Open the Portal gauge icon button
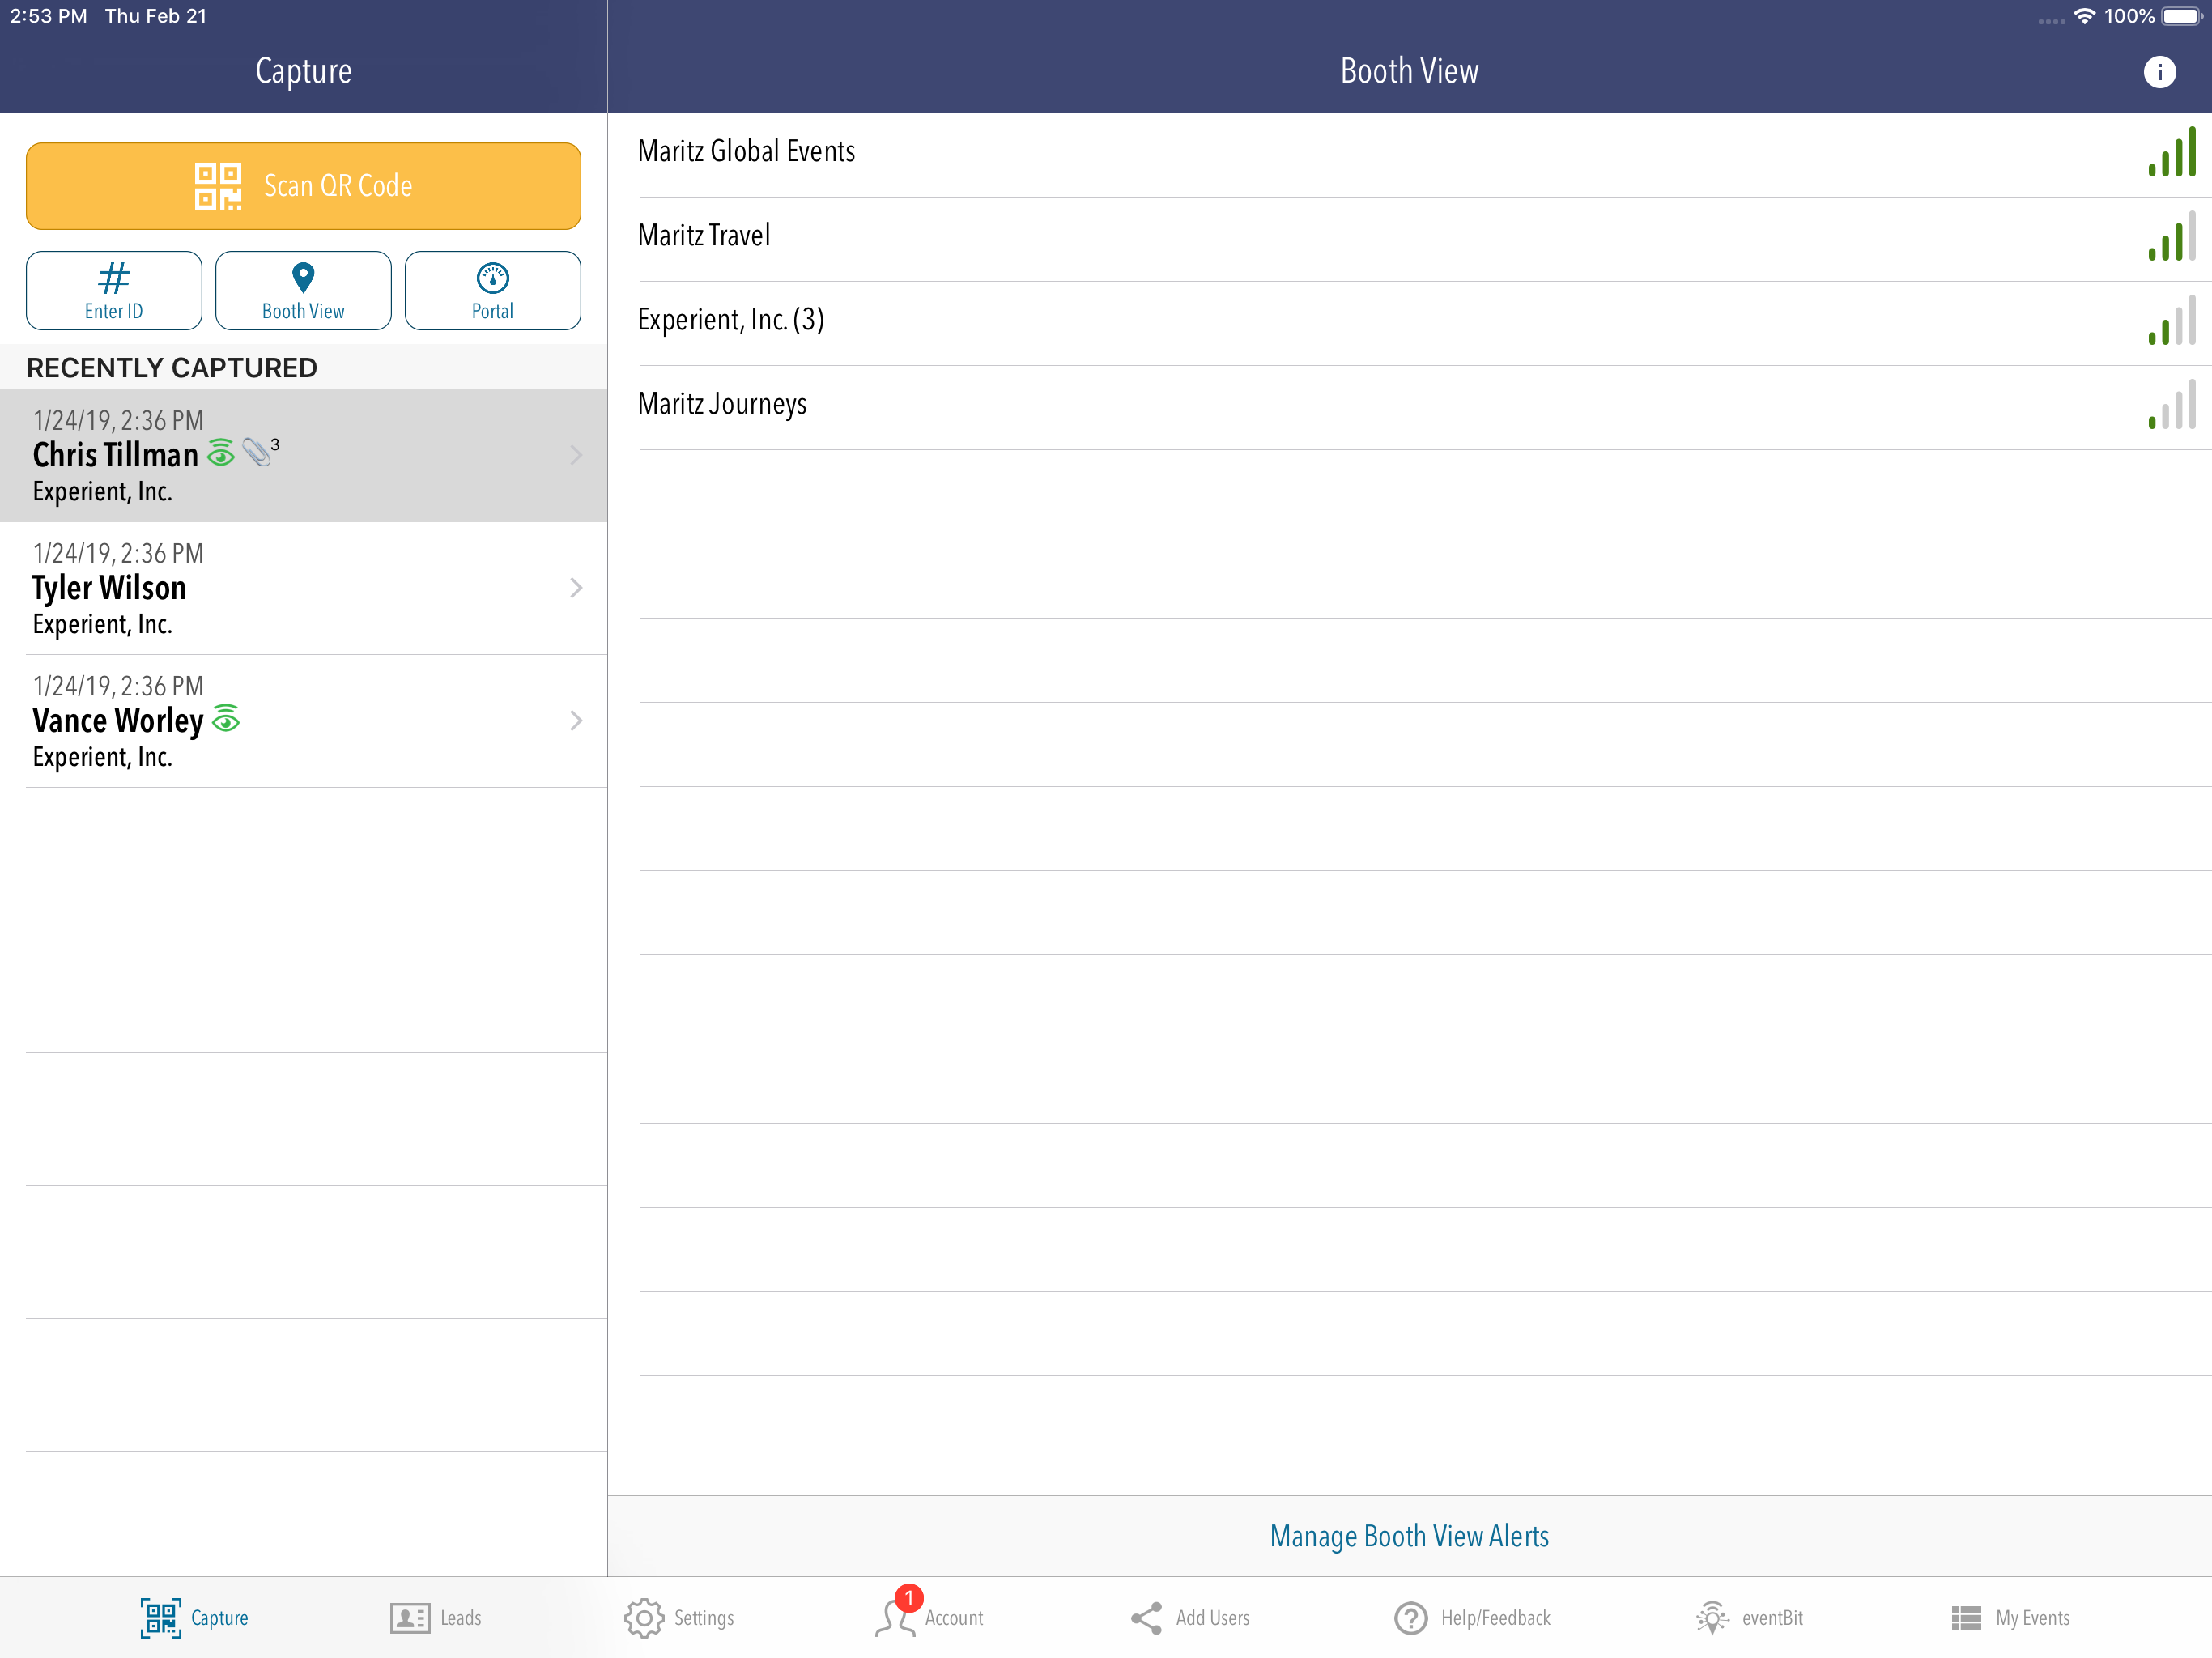Screen dimensions: 2212x1658 click(492, 290)
